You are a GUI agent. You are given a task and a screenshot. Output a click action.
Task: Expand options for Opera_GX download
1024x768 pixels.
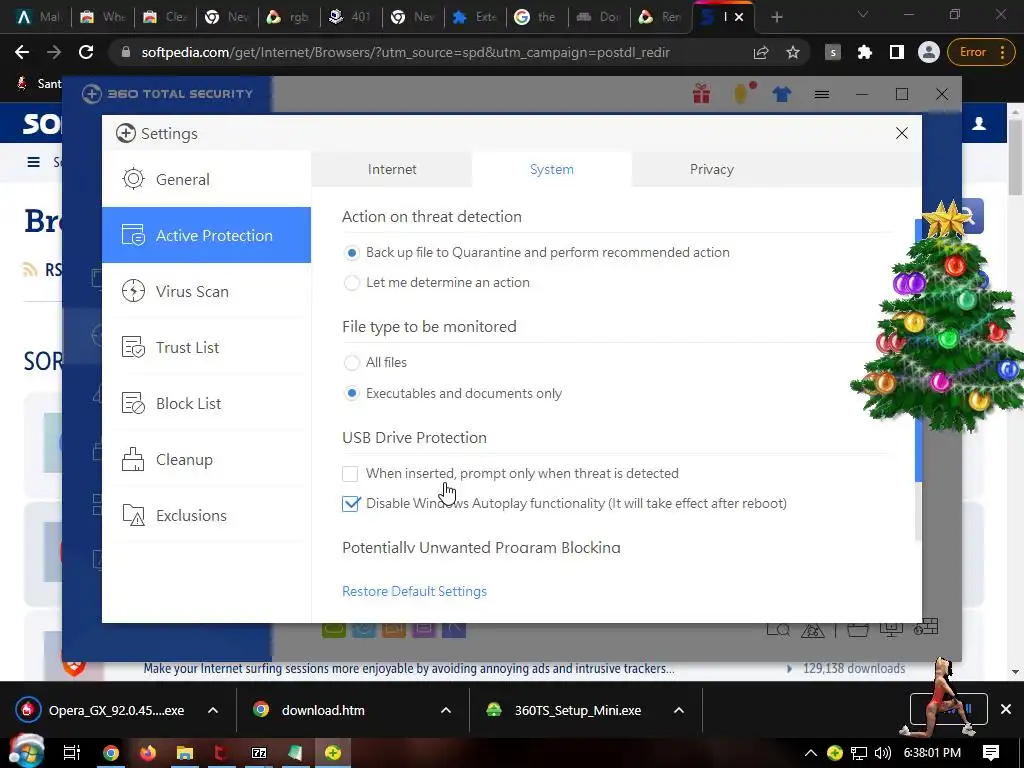coord(213,711)
